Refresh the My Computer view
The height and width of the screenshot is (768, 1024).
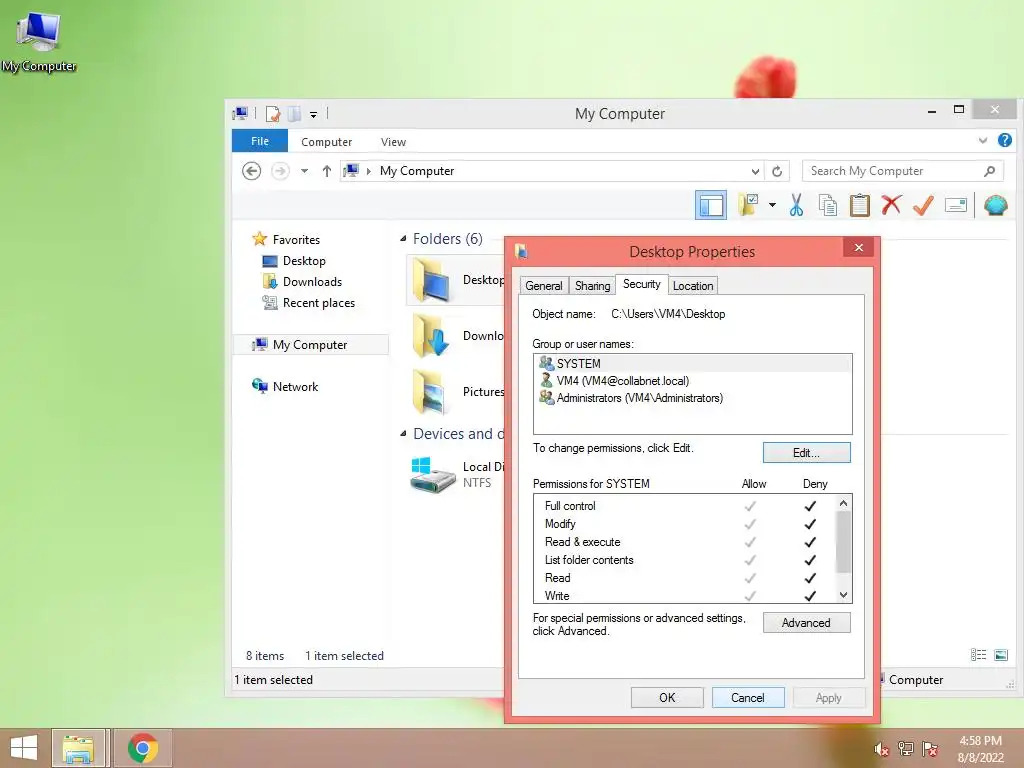[776, 171]
